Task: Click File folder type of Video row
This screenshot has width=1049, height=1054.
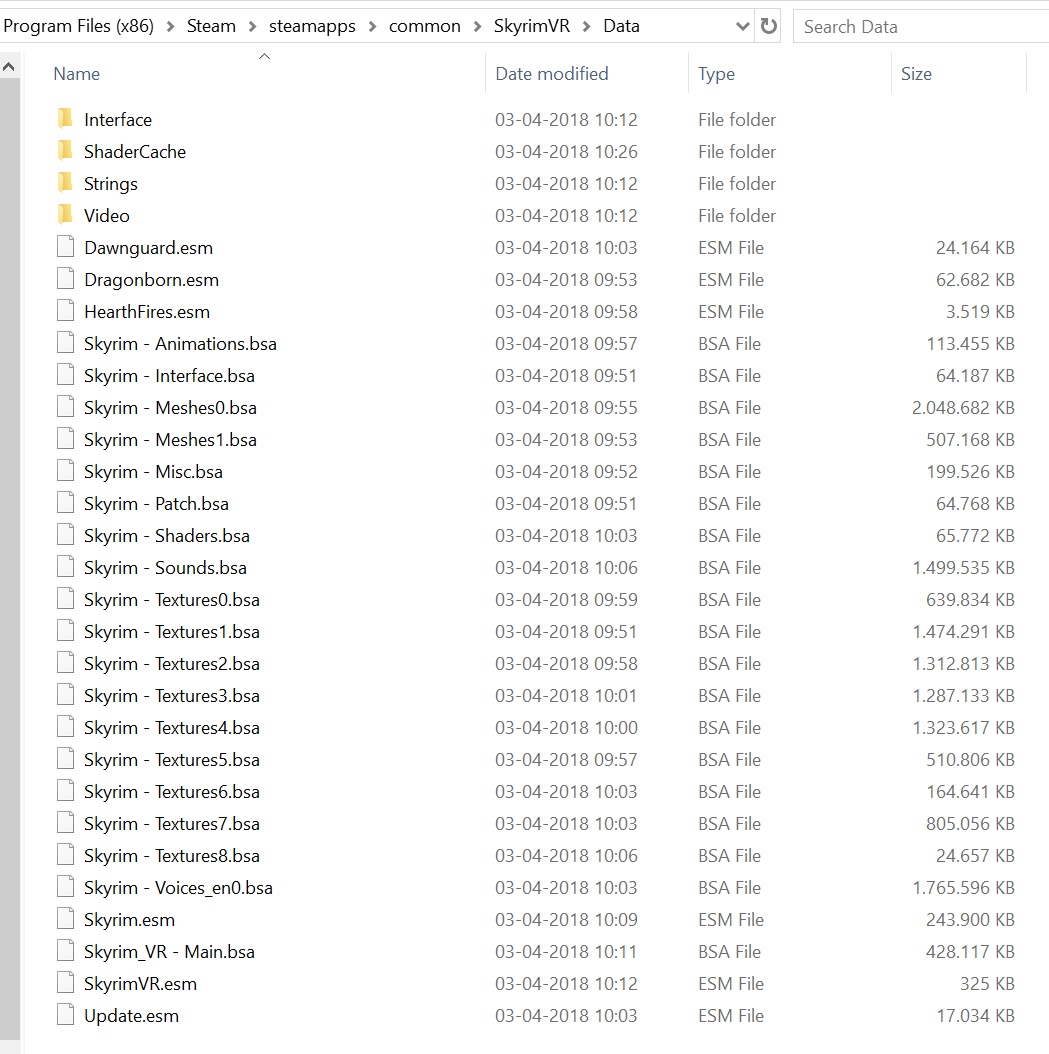Action: click(737, 215)
